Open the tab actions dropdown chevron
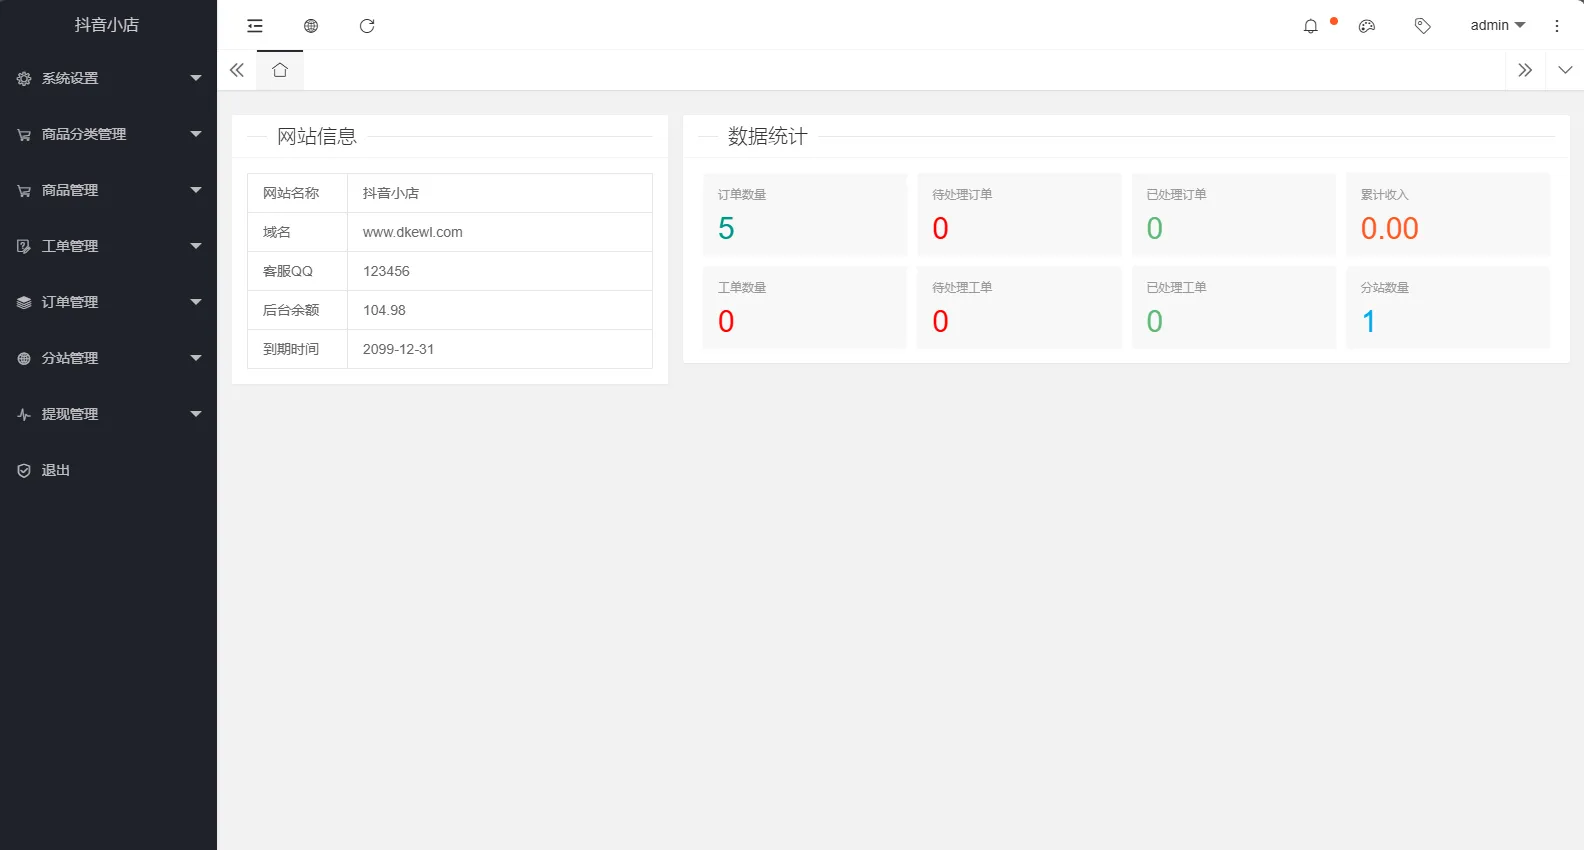Viewport: 1584px width, 850px height. pyautogui.click(x=1565, y=70)
